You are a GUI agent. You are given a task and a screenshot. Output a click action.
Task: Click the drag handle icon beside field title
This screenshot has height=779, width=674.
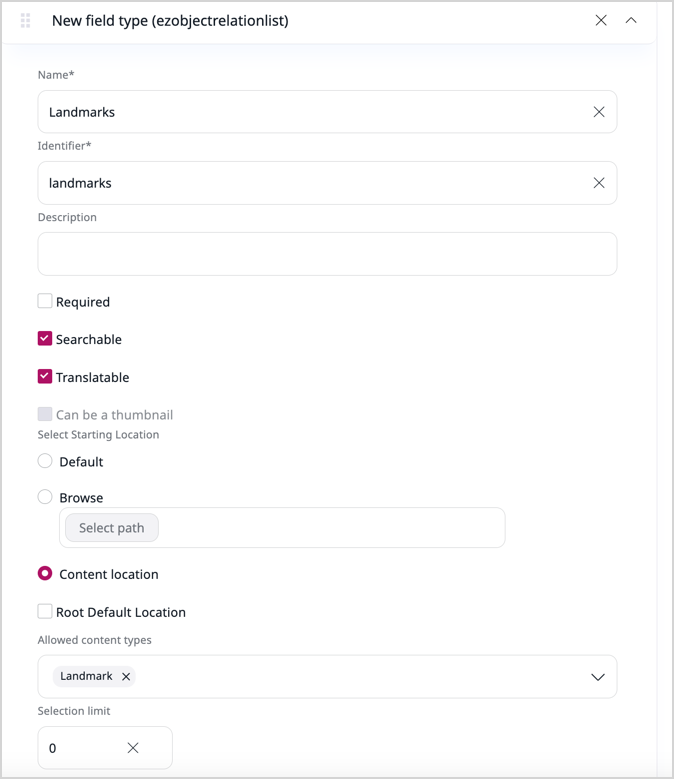26,20
